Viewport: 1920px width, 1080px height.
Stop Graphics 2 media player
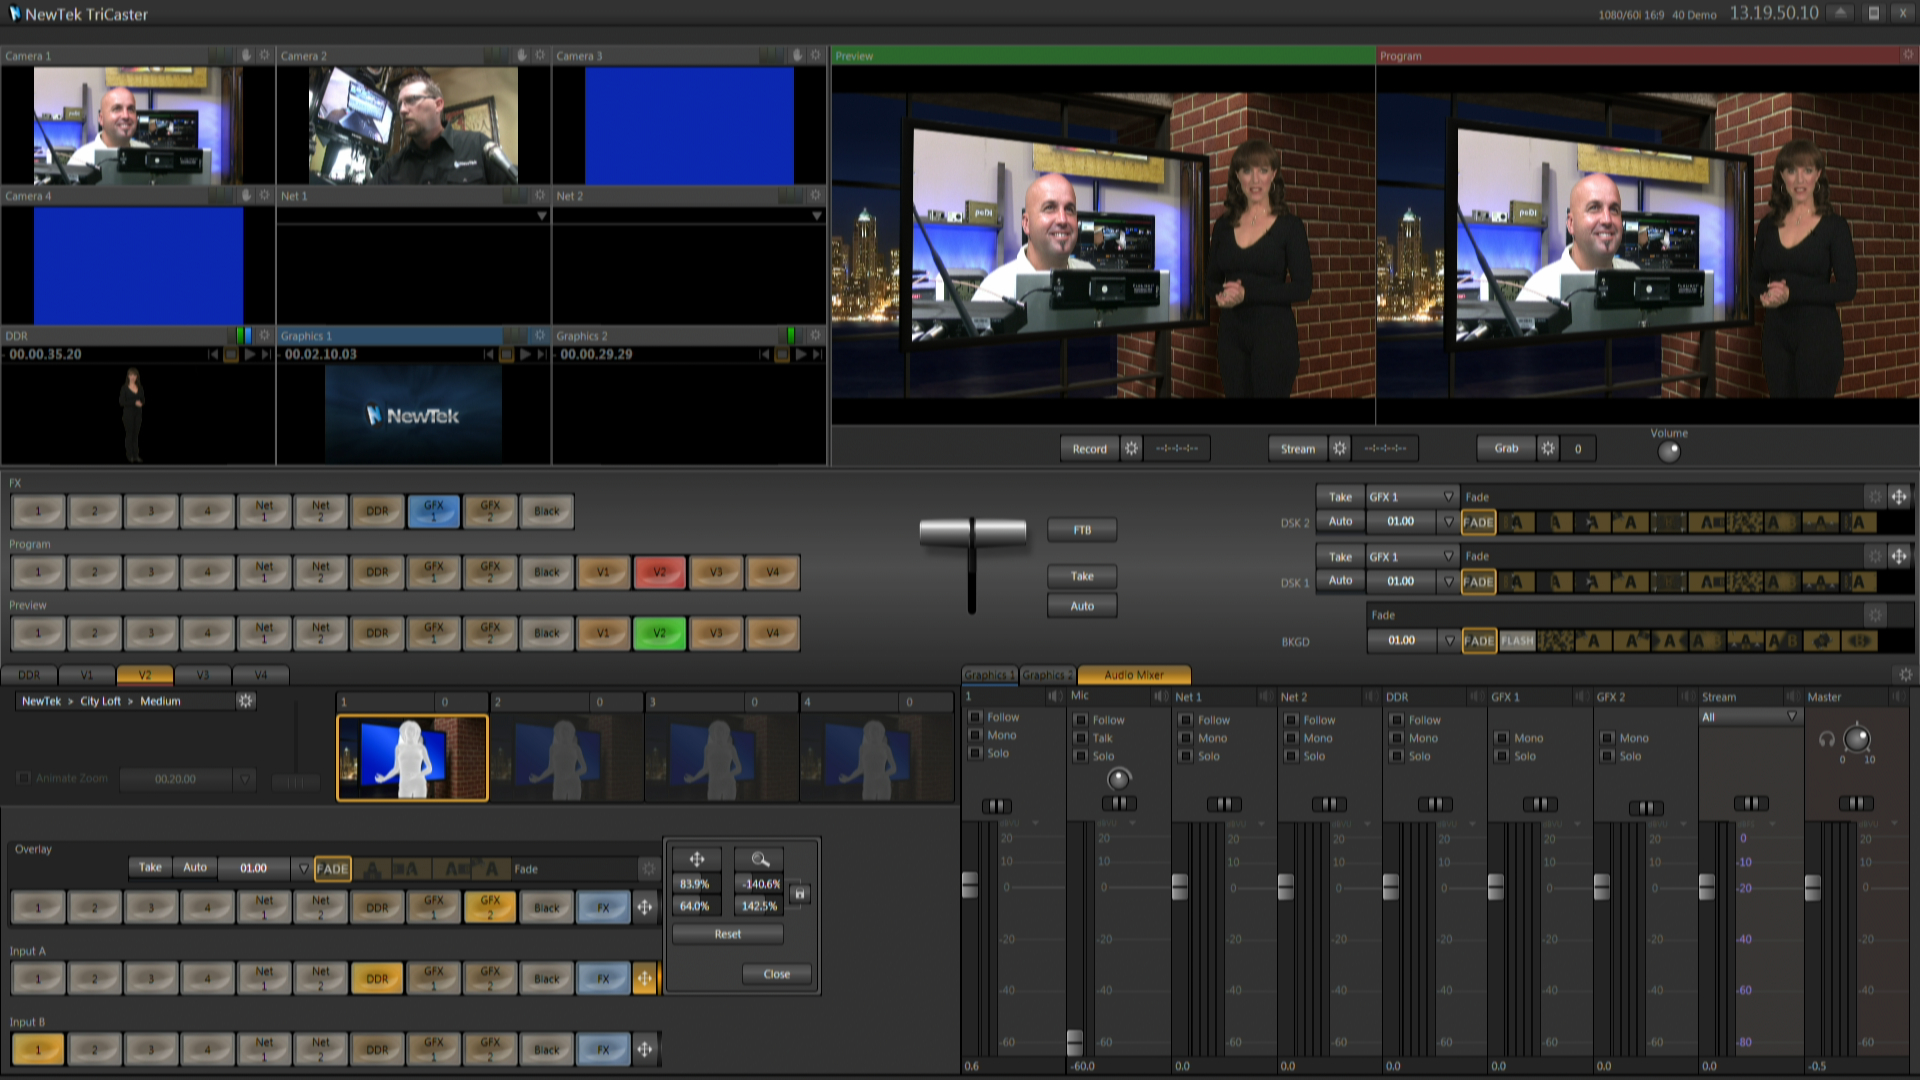pyautogui.click(x=783, y=354)
